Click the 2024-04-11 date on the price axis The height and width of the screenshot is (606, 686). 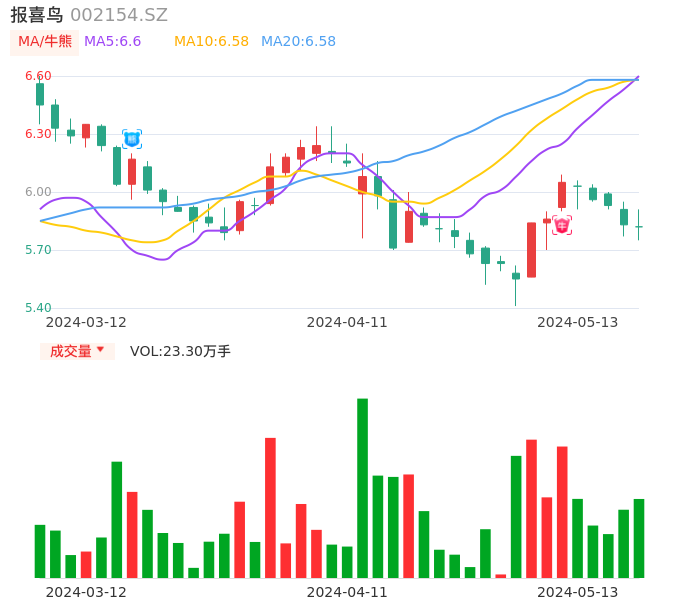[346, 322]
